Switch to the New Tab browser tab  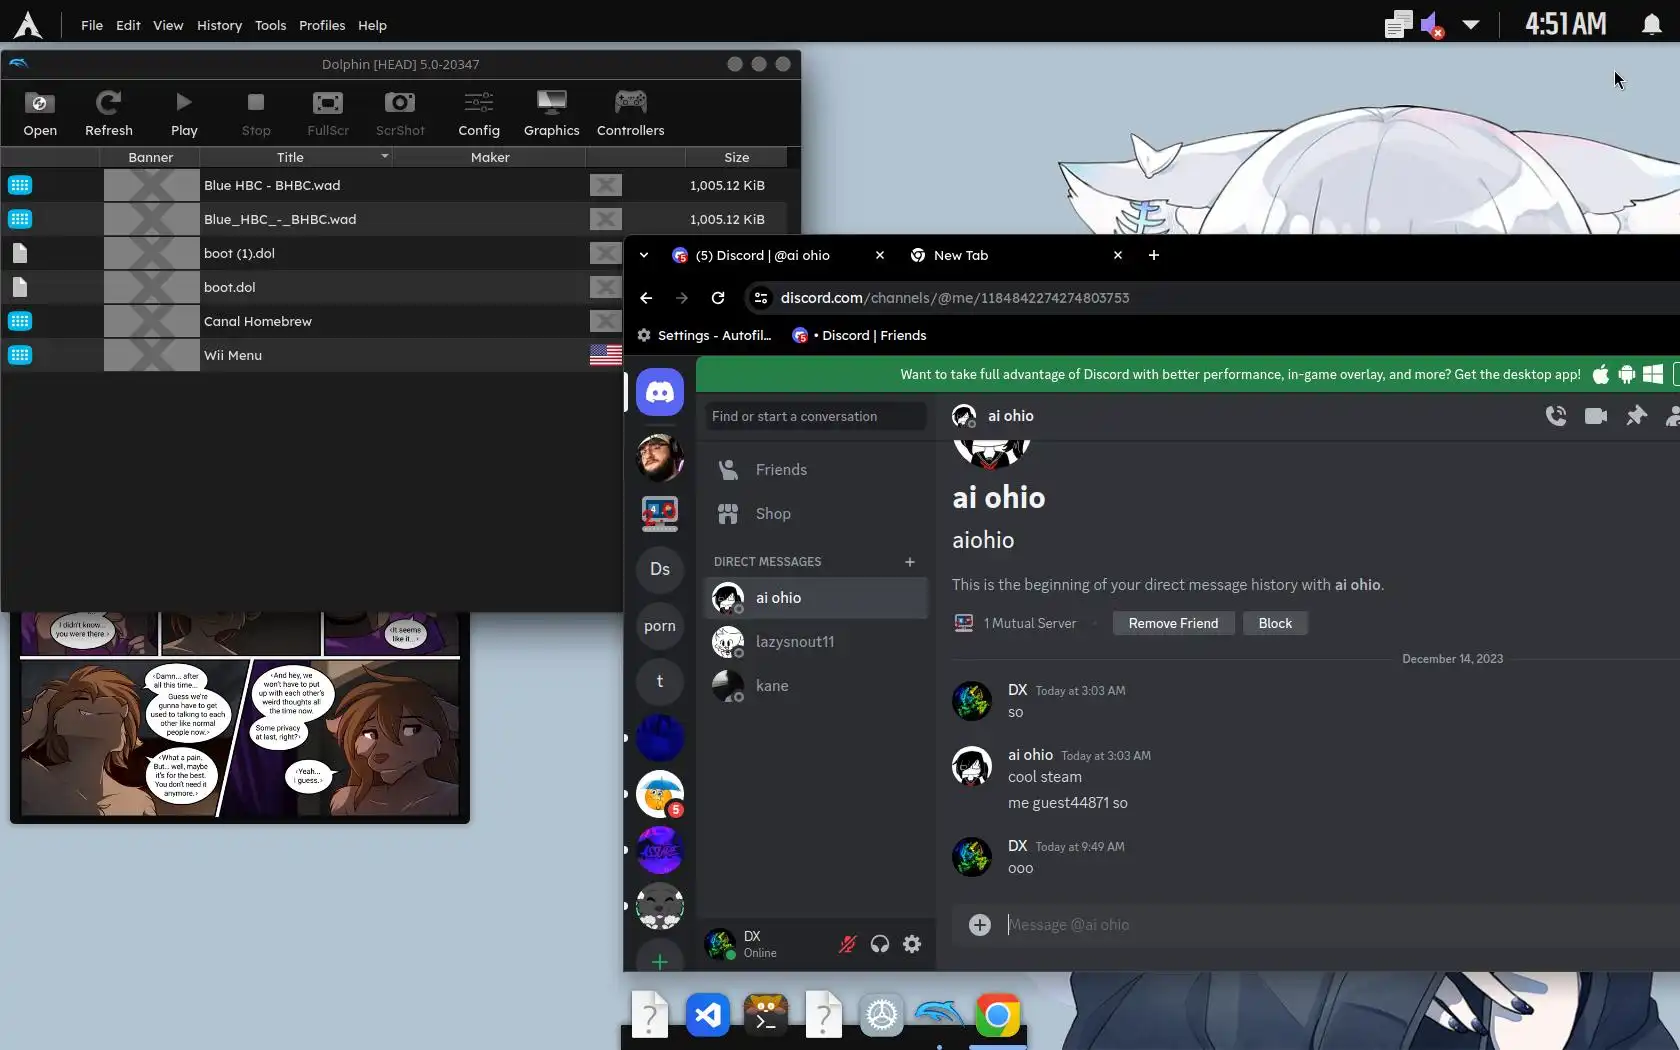tap(1016, 255)
